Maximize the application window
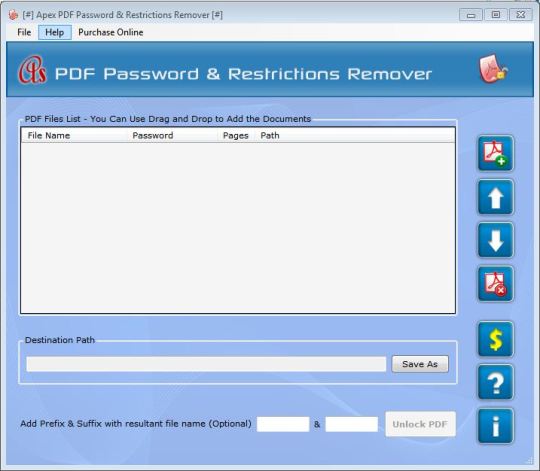 [496, 15]
